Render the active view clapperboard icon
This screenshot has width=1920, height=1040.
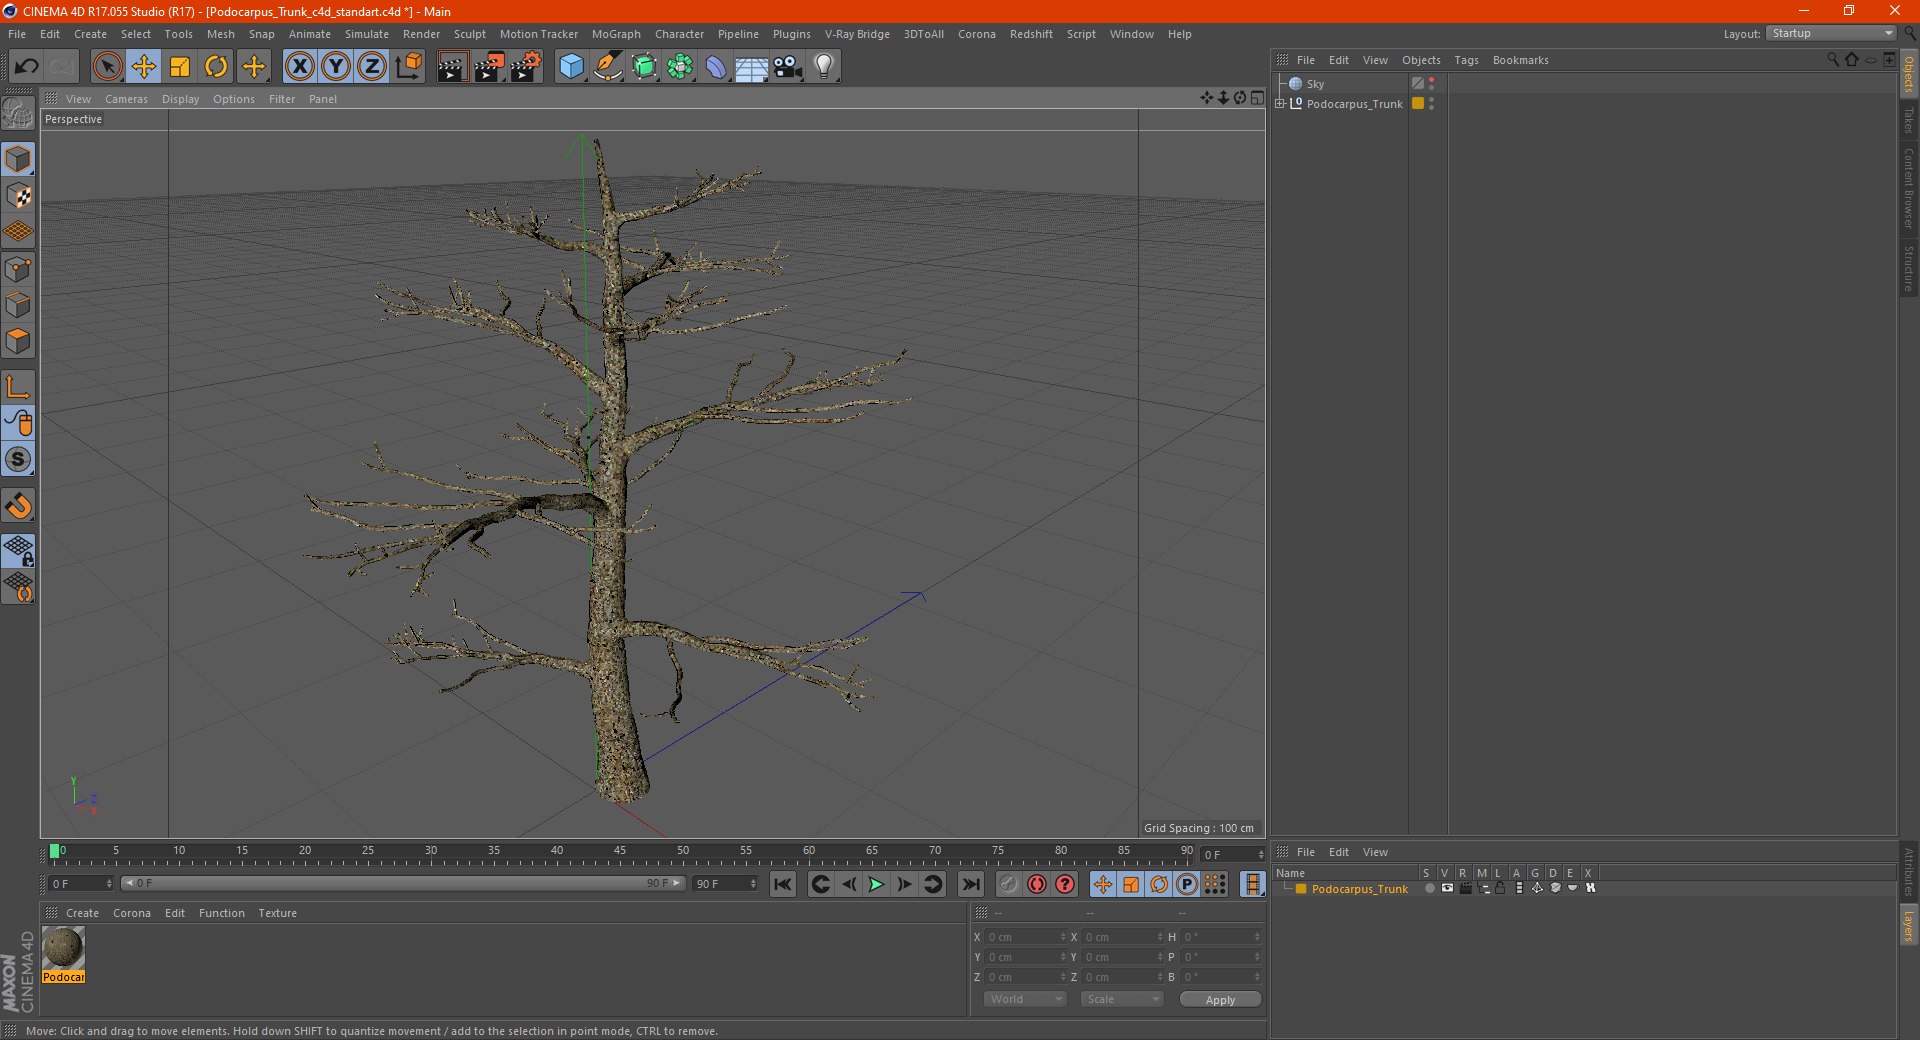(x=452, y=67)
